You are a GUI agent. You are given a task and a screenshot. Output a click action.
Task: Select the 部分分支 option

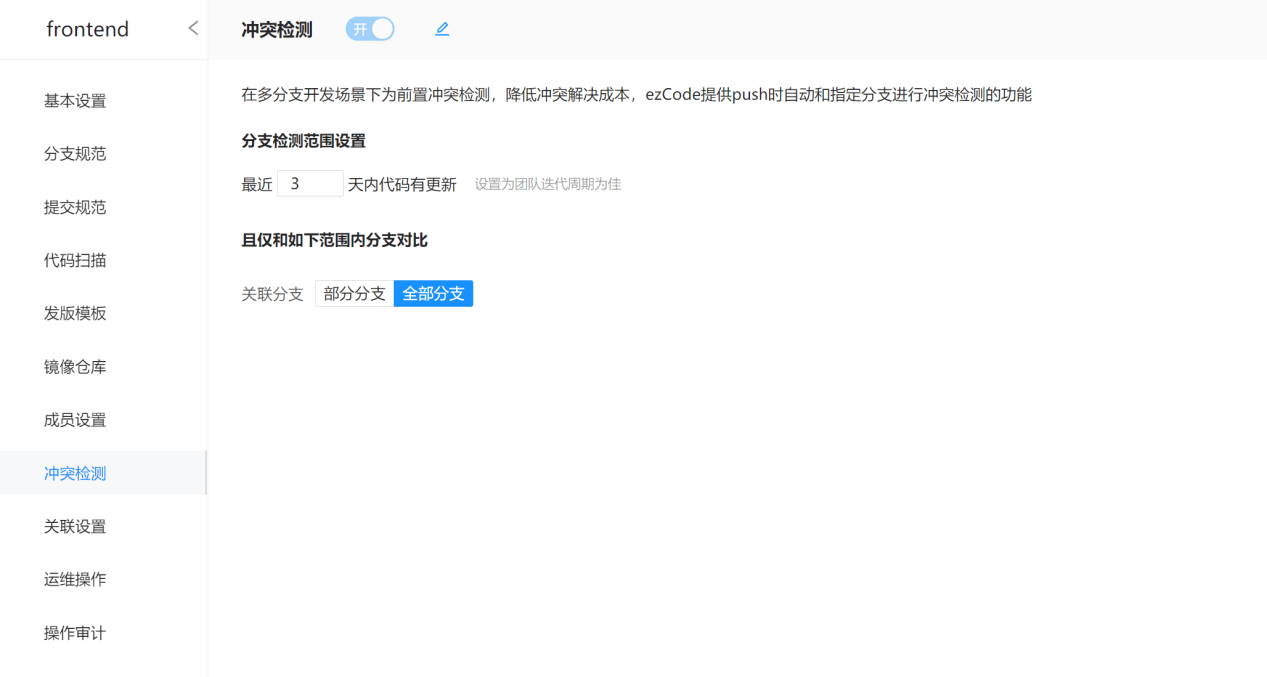pyautogui.click(x=354, y=294)
